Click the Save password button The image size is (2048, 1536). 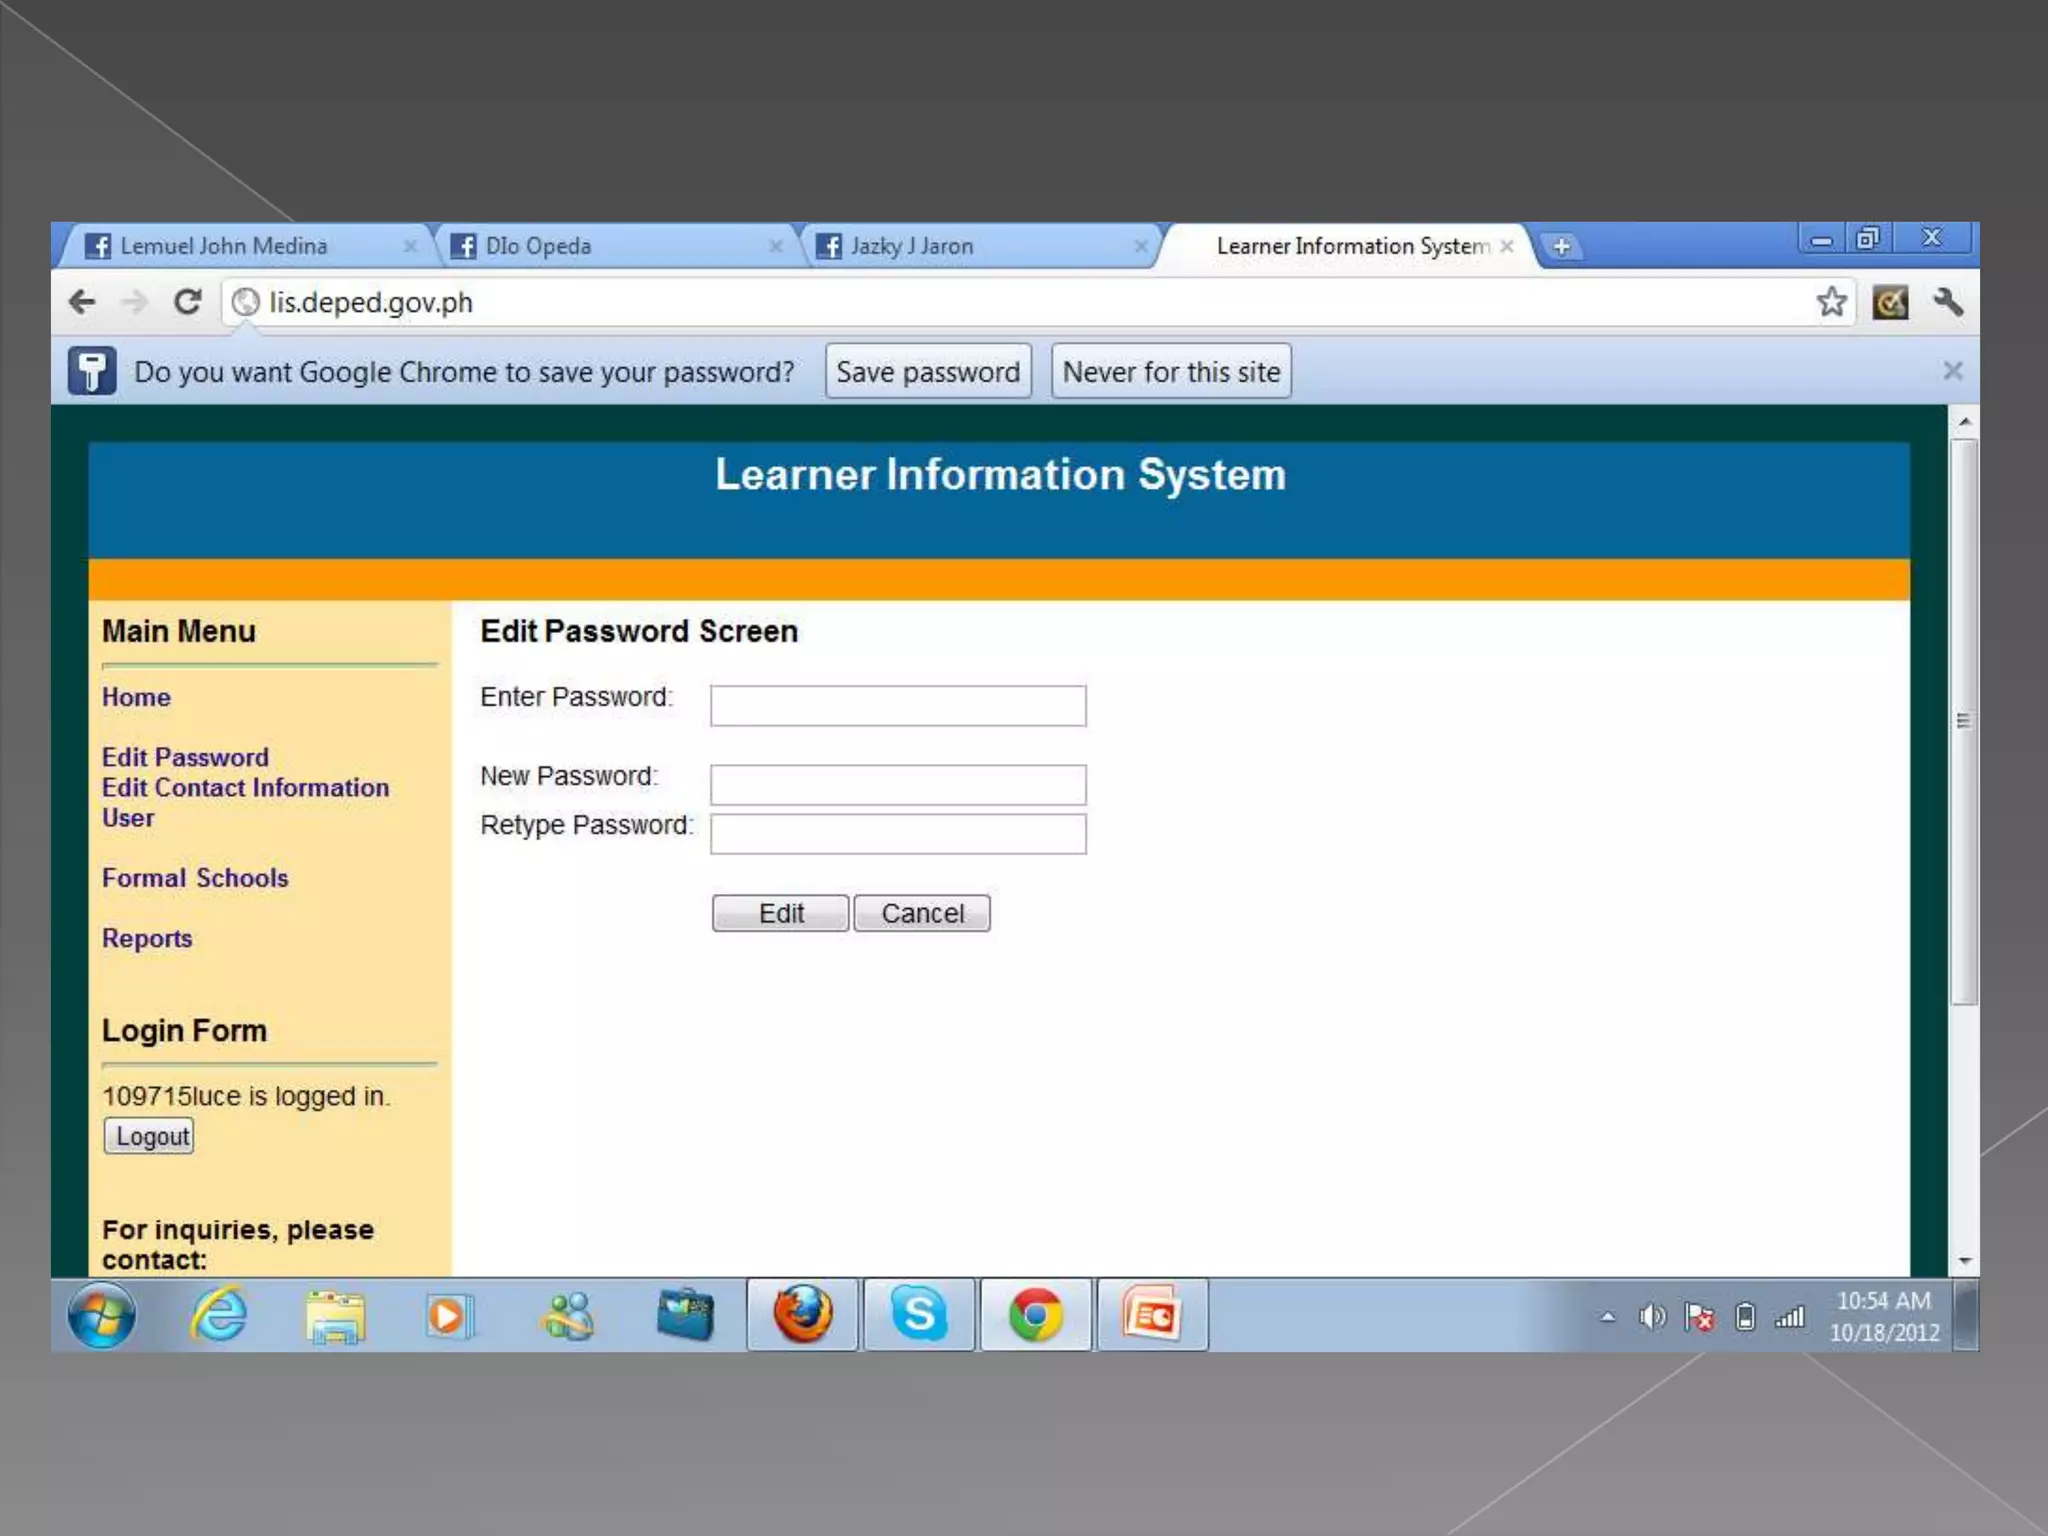[928, 371]
